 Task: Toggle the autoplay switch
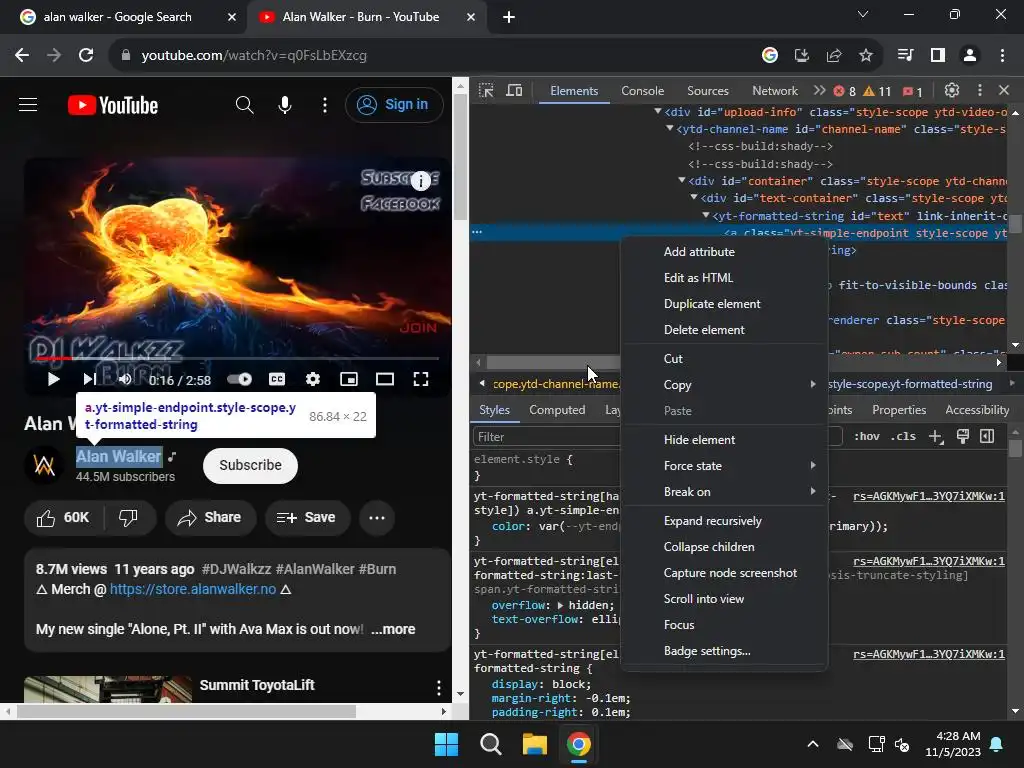(240, 379)
